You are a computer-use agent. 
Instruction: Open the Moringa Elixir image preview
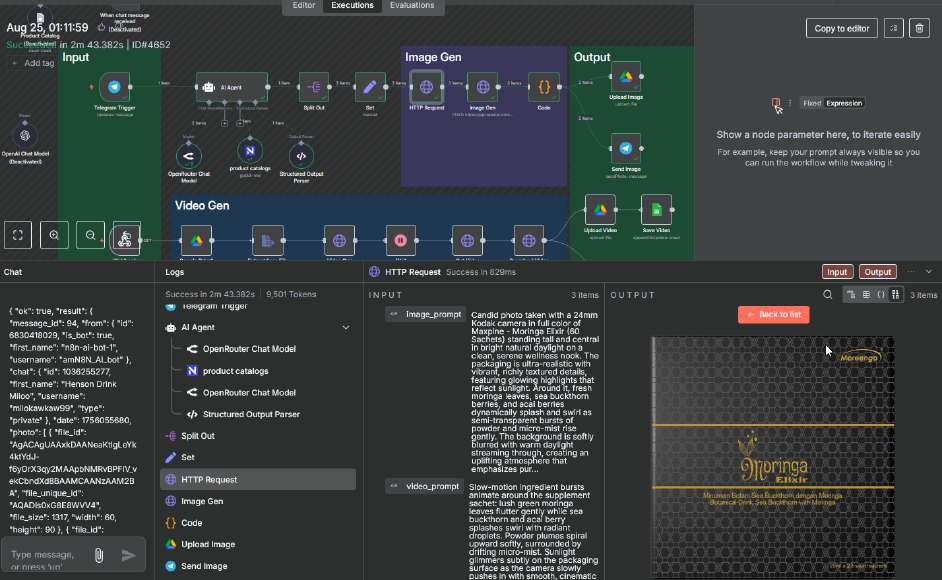(773, 457)
